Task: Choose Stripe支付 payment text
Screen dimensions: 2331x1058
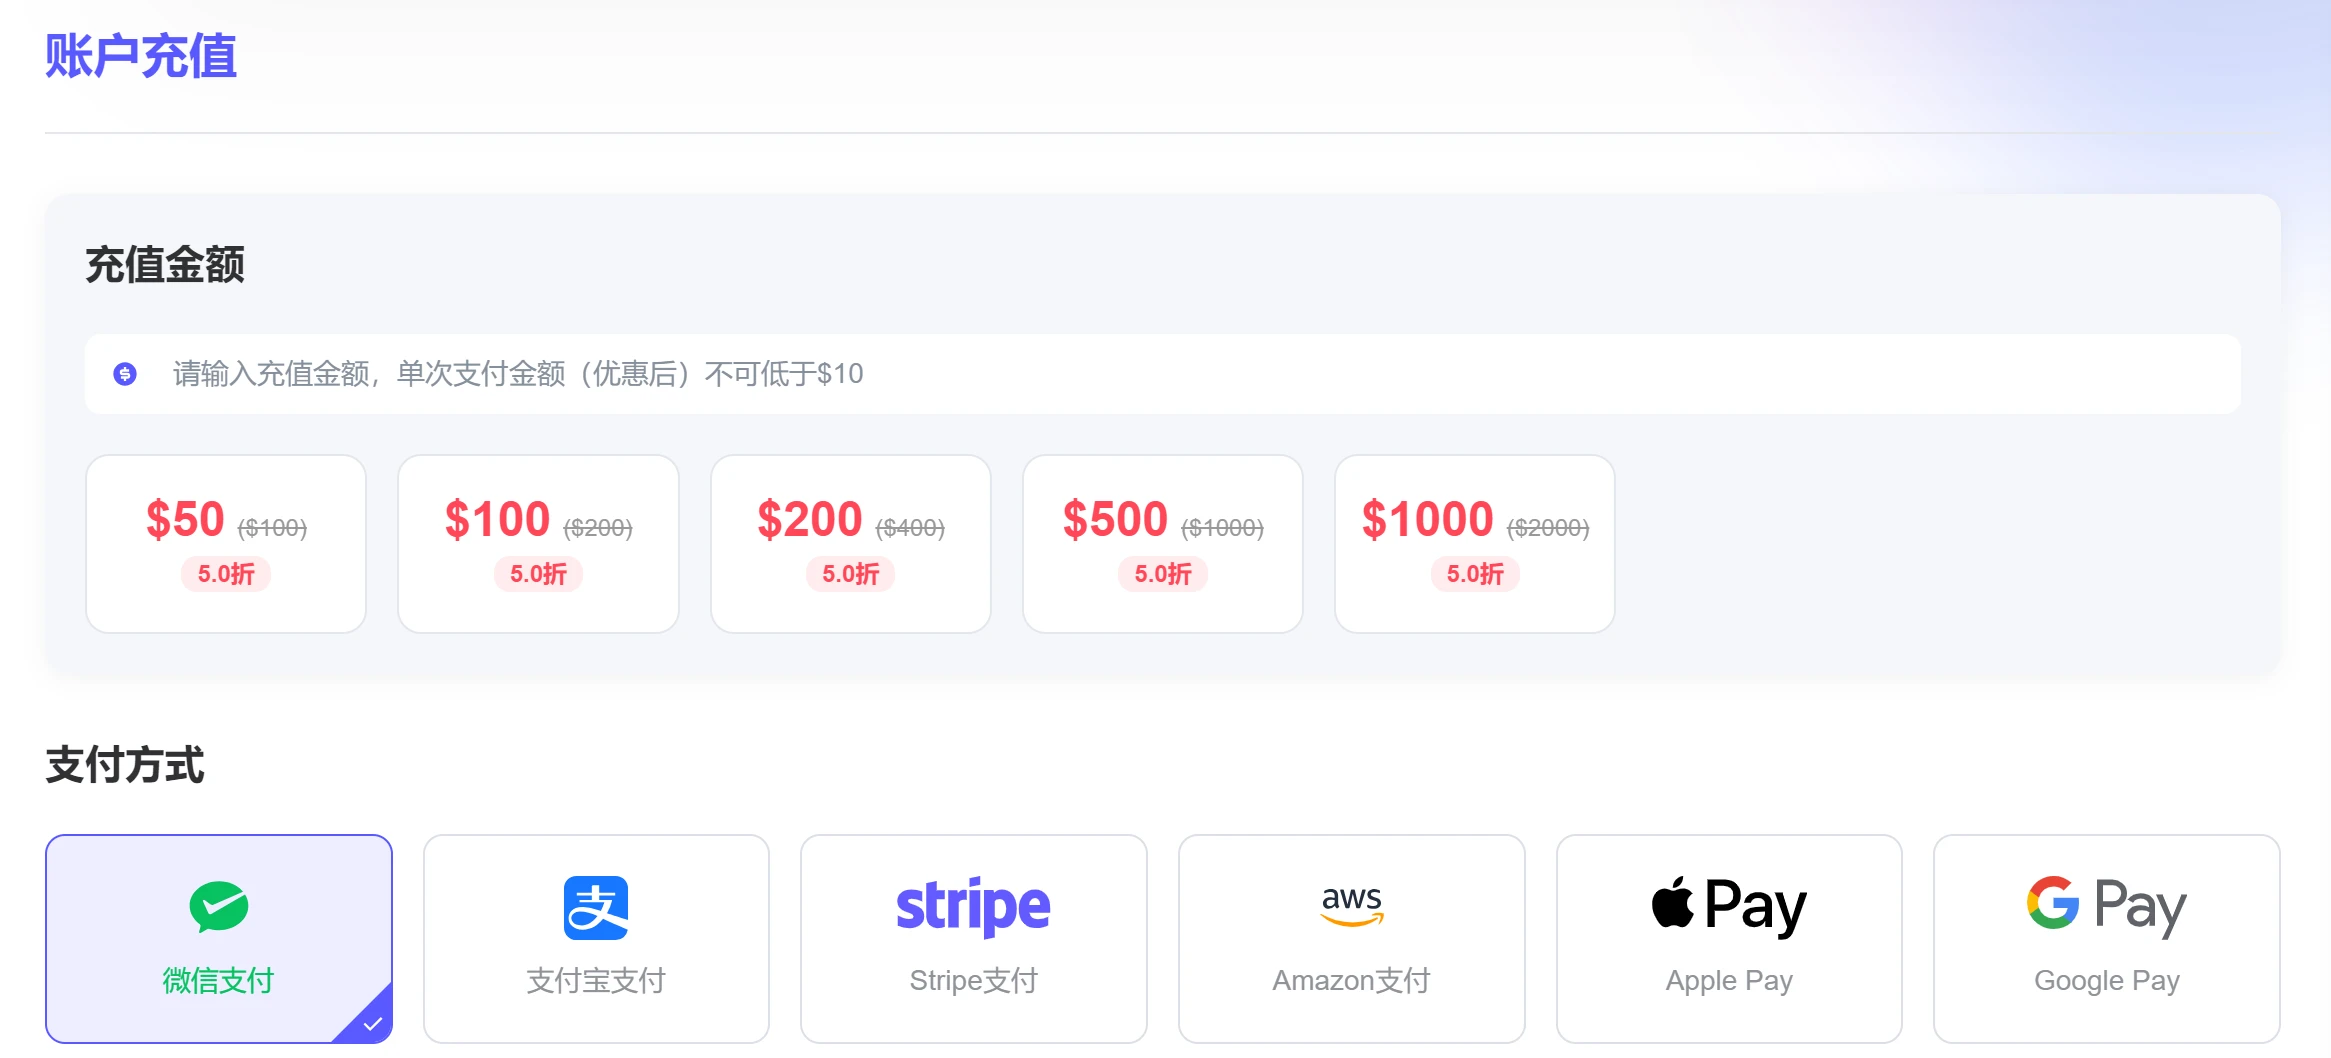Action: coord(973,981)
